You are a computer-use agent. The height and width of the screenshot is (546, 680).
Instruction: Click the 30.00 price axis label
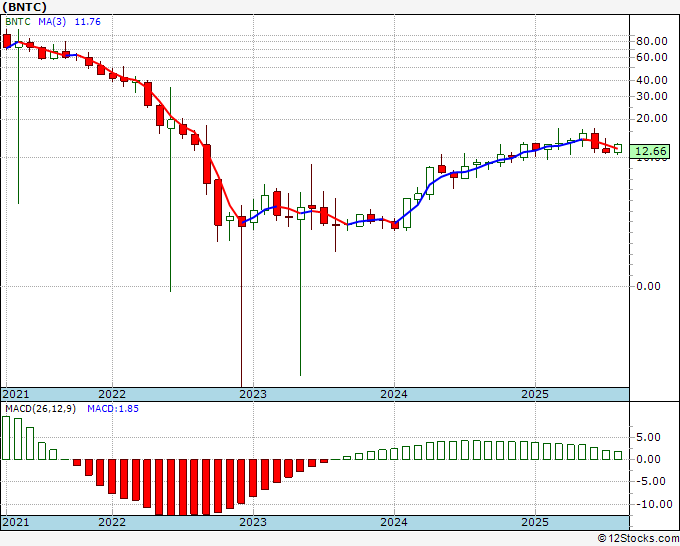tap(651, 96)
